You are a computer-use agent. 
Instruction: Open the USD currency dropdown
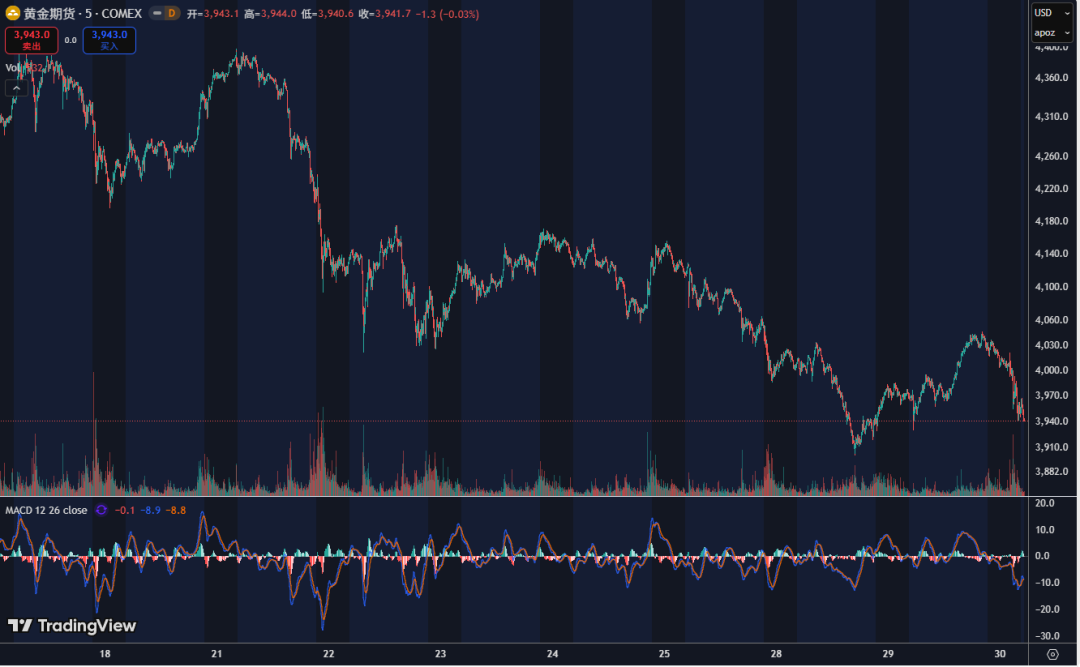pyautogui.click(x=1052, y=12)
